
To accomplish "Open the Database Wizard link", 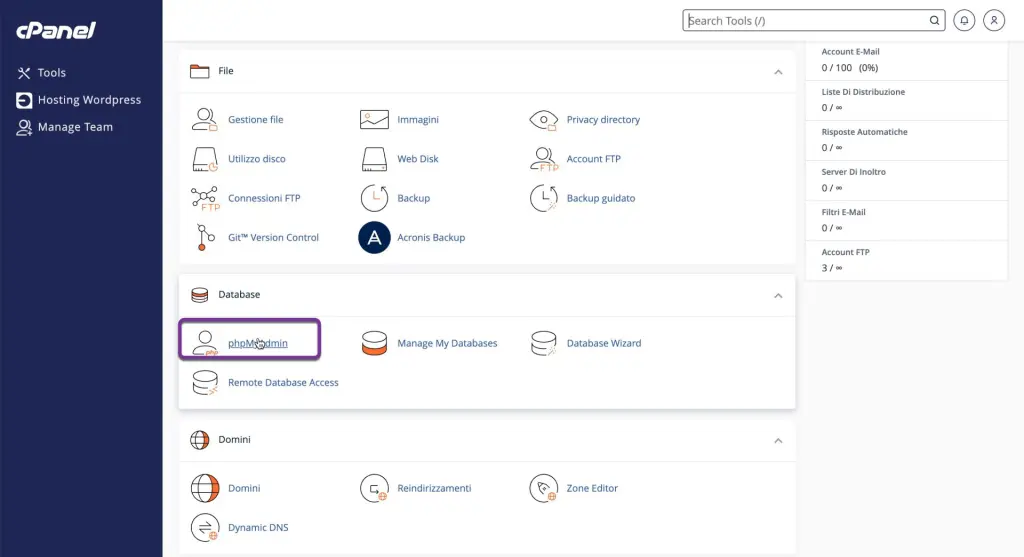I will (x=604, y=343).
